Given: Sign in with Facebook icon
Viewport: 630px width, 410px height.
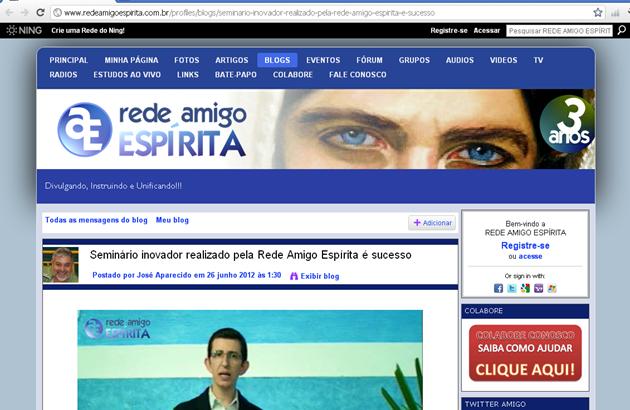Looking at the screenshot, I should pyautogui.click(x=498, y=288).
